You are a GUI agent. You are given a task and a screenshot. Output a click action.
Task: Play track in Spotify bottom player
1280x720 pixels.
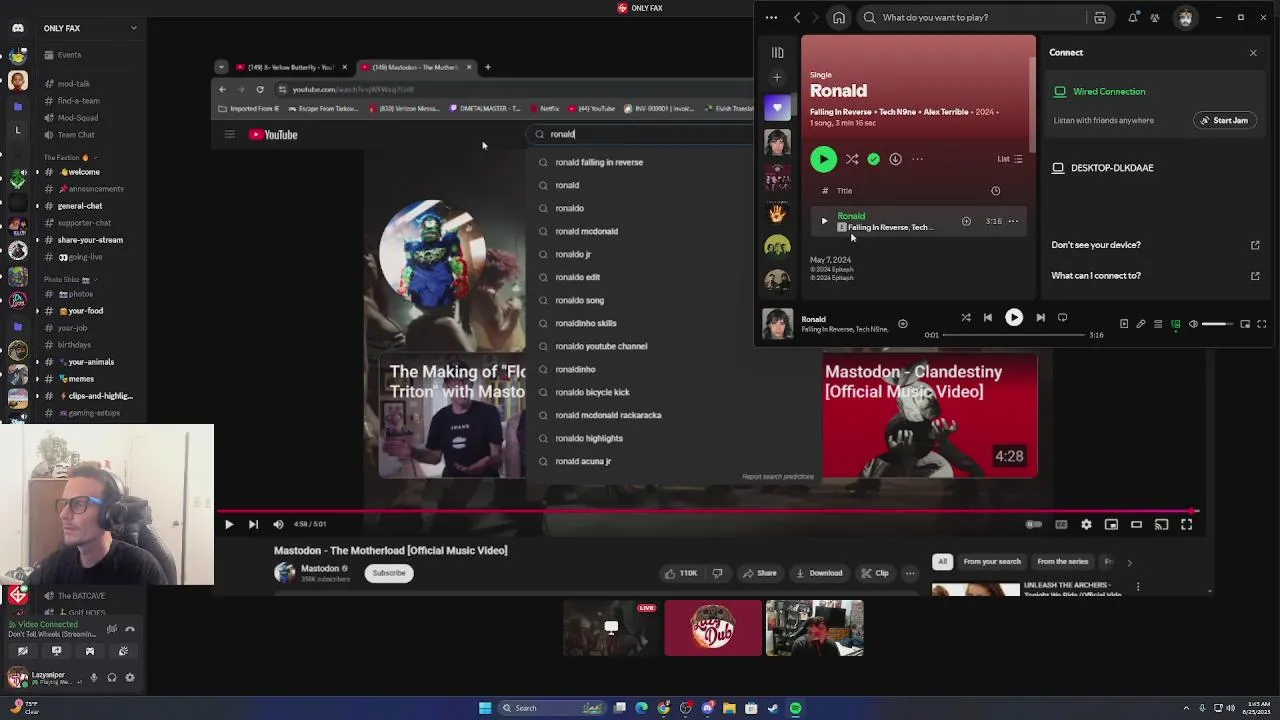pos(1014,318)
